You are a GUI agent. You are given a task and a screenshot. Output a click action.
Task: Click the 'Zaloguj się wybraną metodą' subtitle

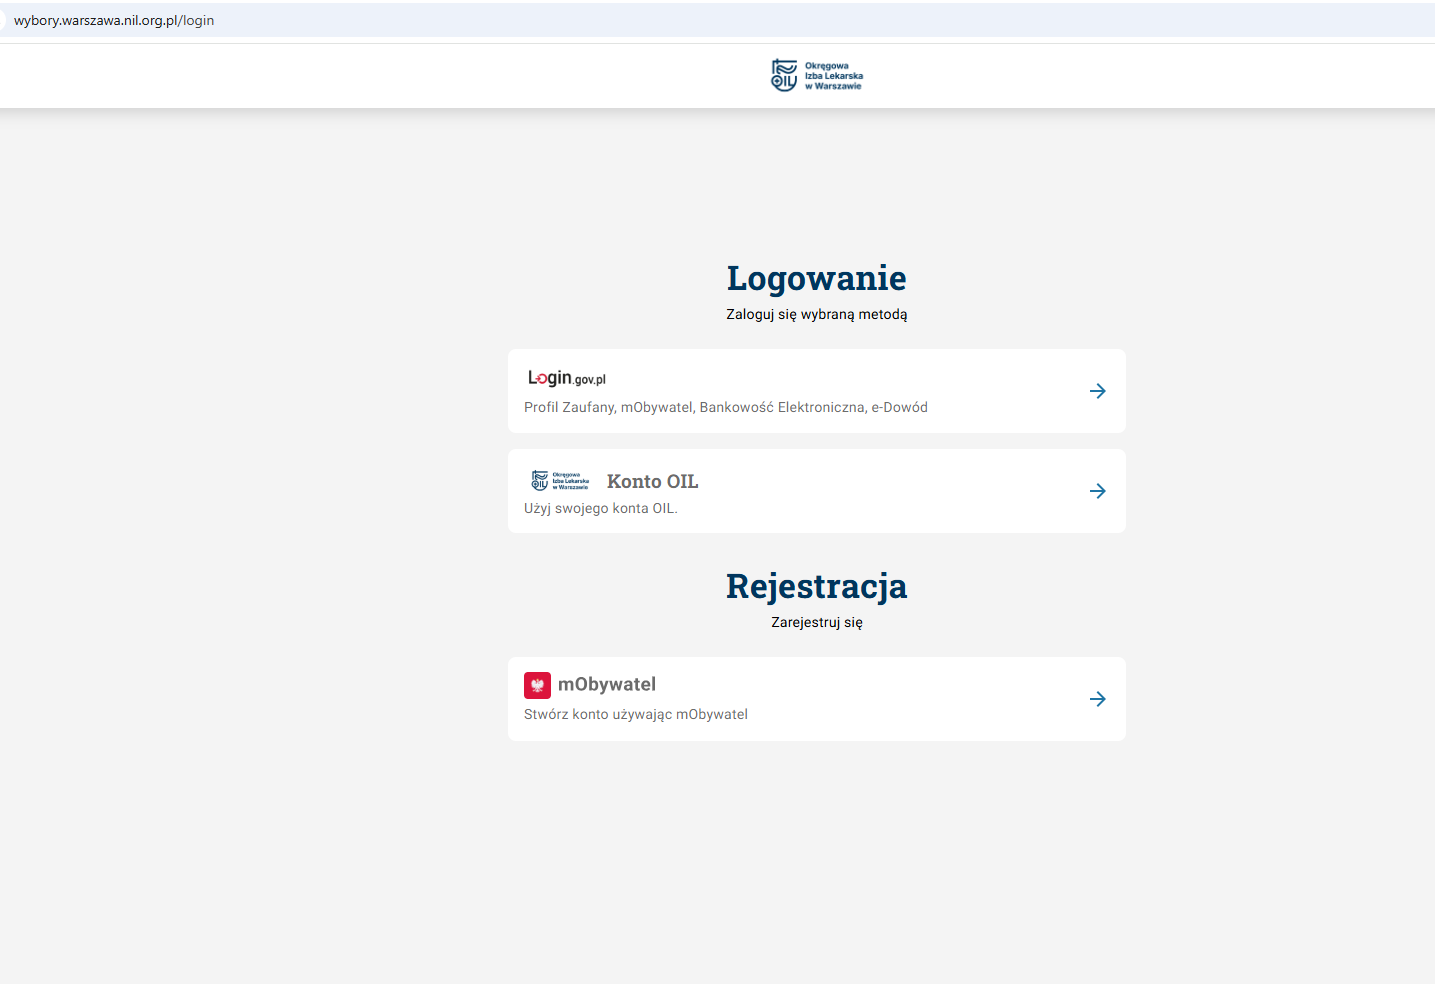tap(816, 314)
